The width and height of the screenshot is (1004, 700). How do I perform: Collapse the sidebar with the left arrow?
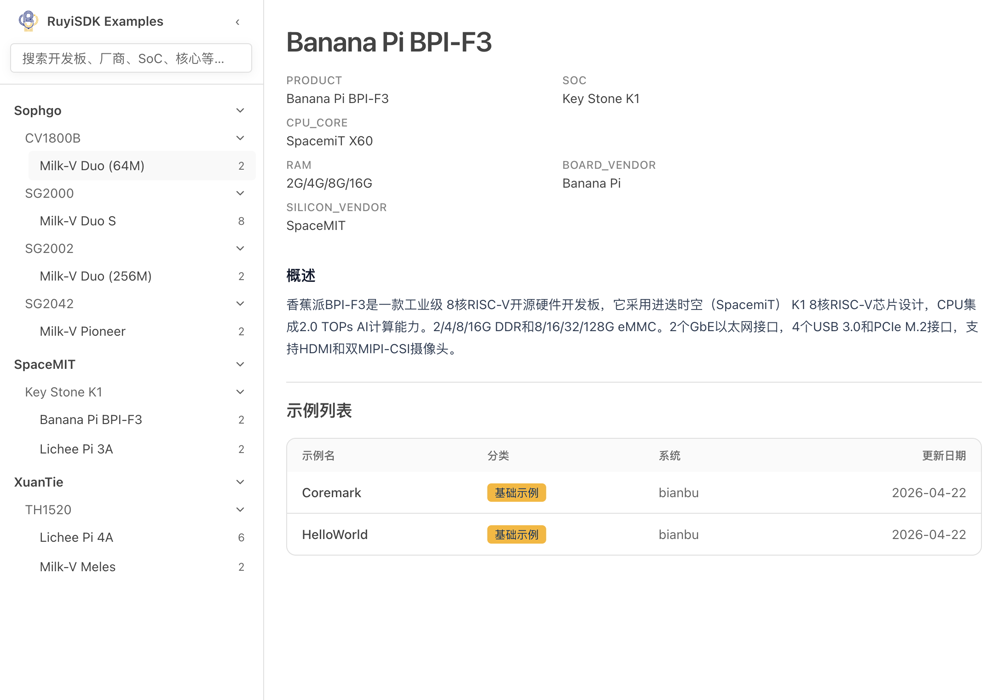pyautogui.click(x=238, y=22)
